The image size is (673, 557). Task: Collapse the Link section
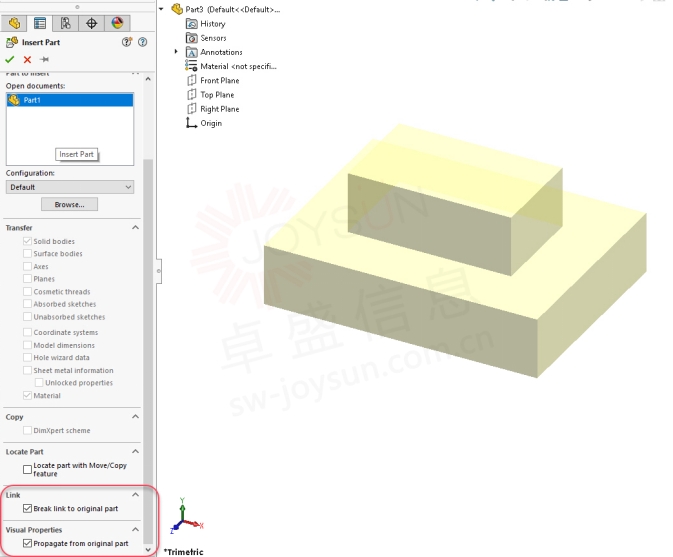pyautogui.click(x=135, y=495)
